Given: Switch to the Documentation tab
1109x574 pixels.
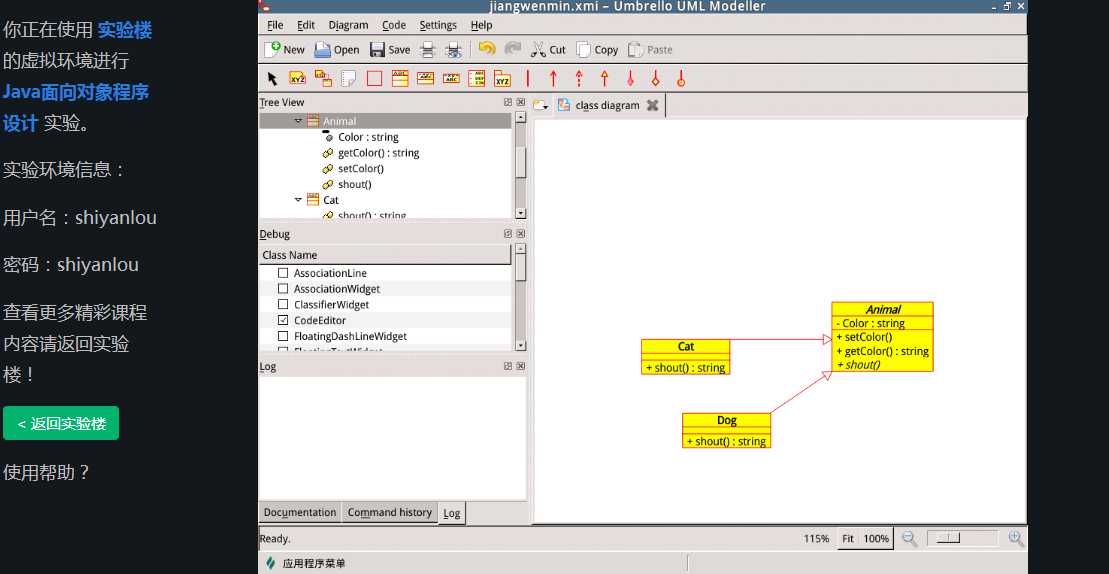Looking at the screenshot, I should click(x=300, y=512).
